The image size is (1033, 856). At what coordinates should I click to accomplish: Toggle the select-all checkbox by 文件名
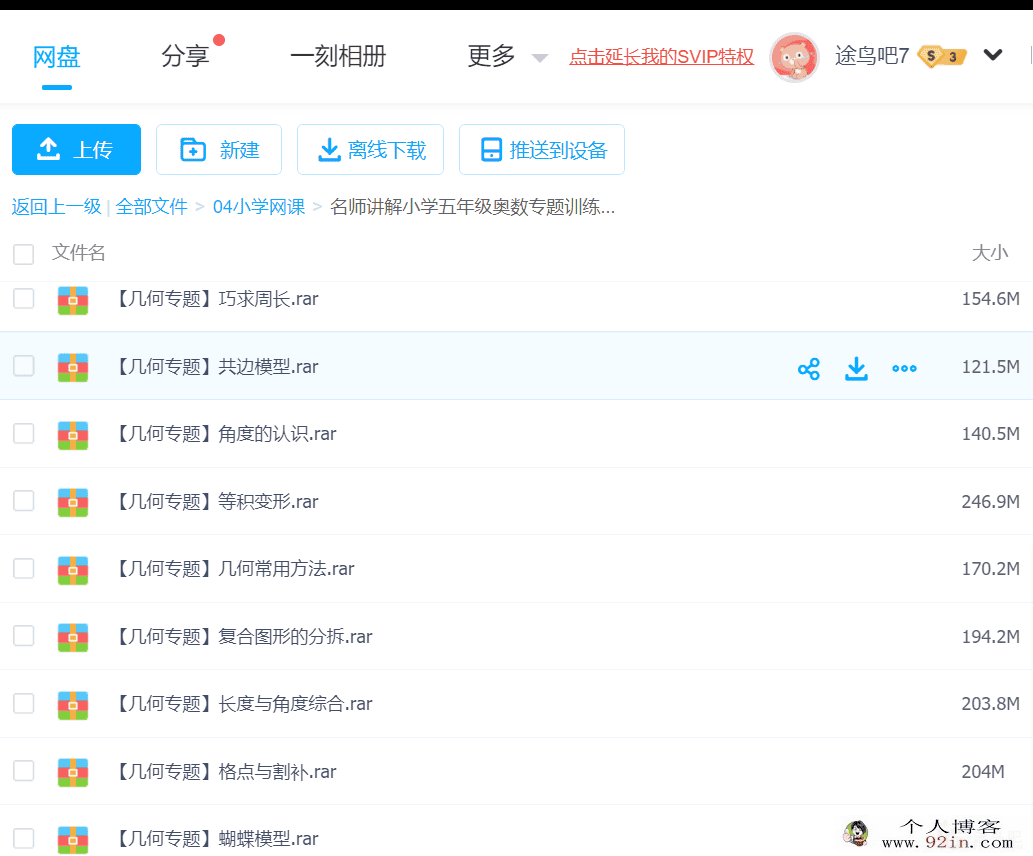[x=24, y=254]
